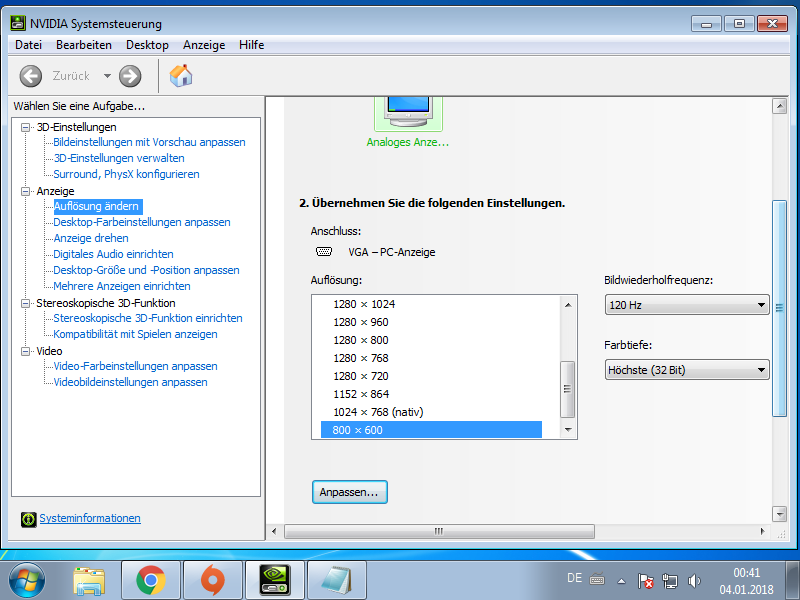800x600 pixels.
Task: Open Kompatibilität mit Spielen anzeigen
Action: [x=135, y=334]
